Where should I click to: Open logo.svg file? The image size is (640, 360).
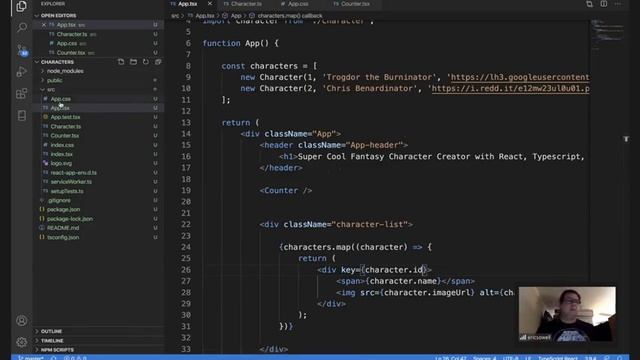coord(61,163)
